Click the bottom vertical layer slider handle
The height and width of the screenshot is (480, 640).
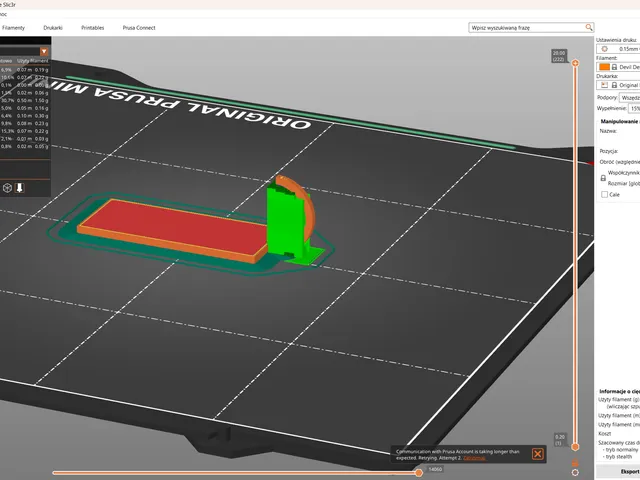point(575,447)
